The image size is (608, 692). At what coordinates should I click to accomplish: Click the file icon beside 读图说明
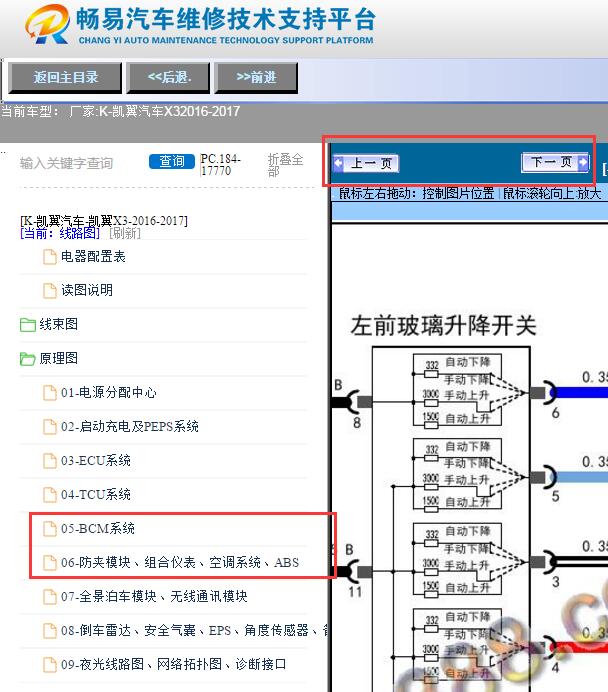(50, 290)
